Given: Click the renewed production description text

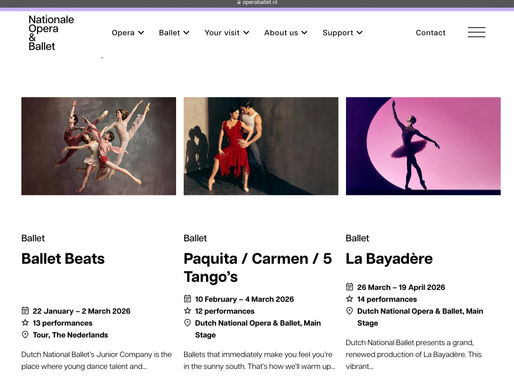Looking at the screenshot, I should pos(414,354).
